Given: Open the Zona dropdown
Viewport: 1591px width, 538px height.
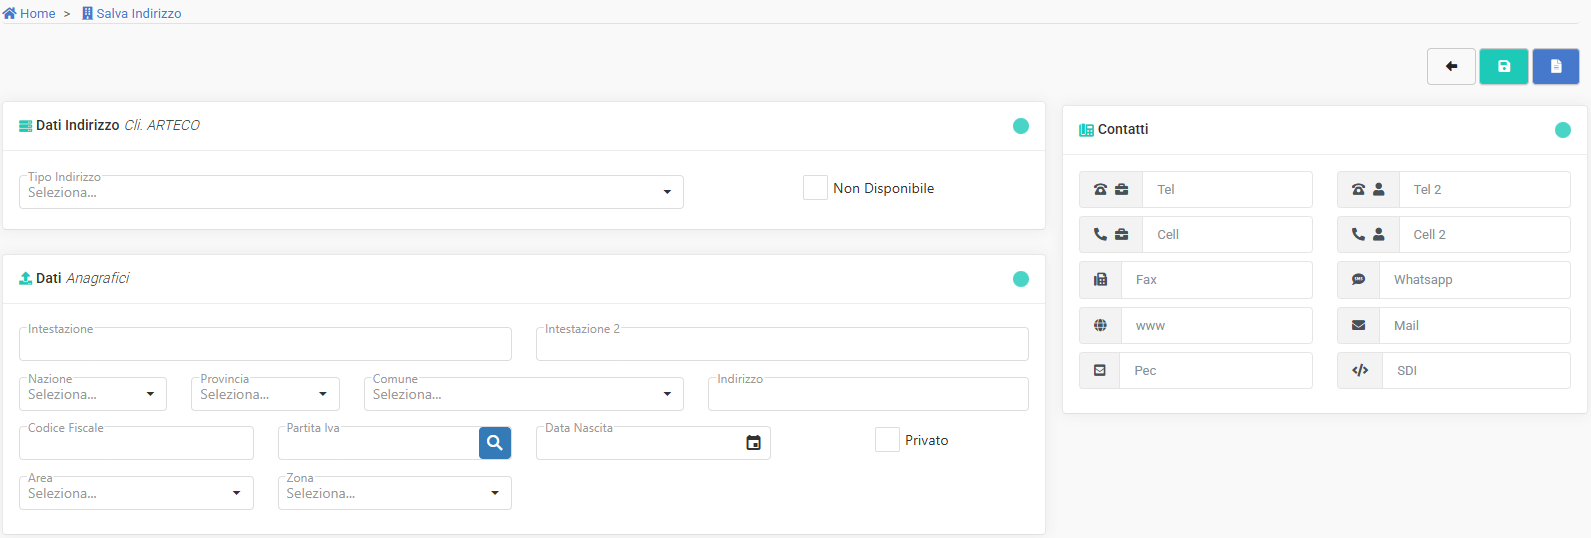Looking at the screenshot, I should [x=395, y=493].
